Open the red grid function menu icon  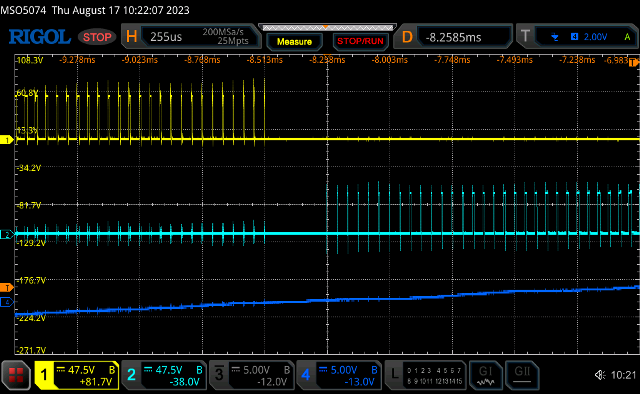[x=16, y=375]
